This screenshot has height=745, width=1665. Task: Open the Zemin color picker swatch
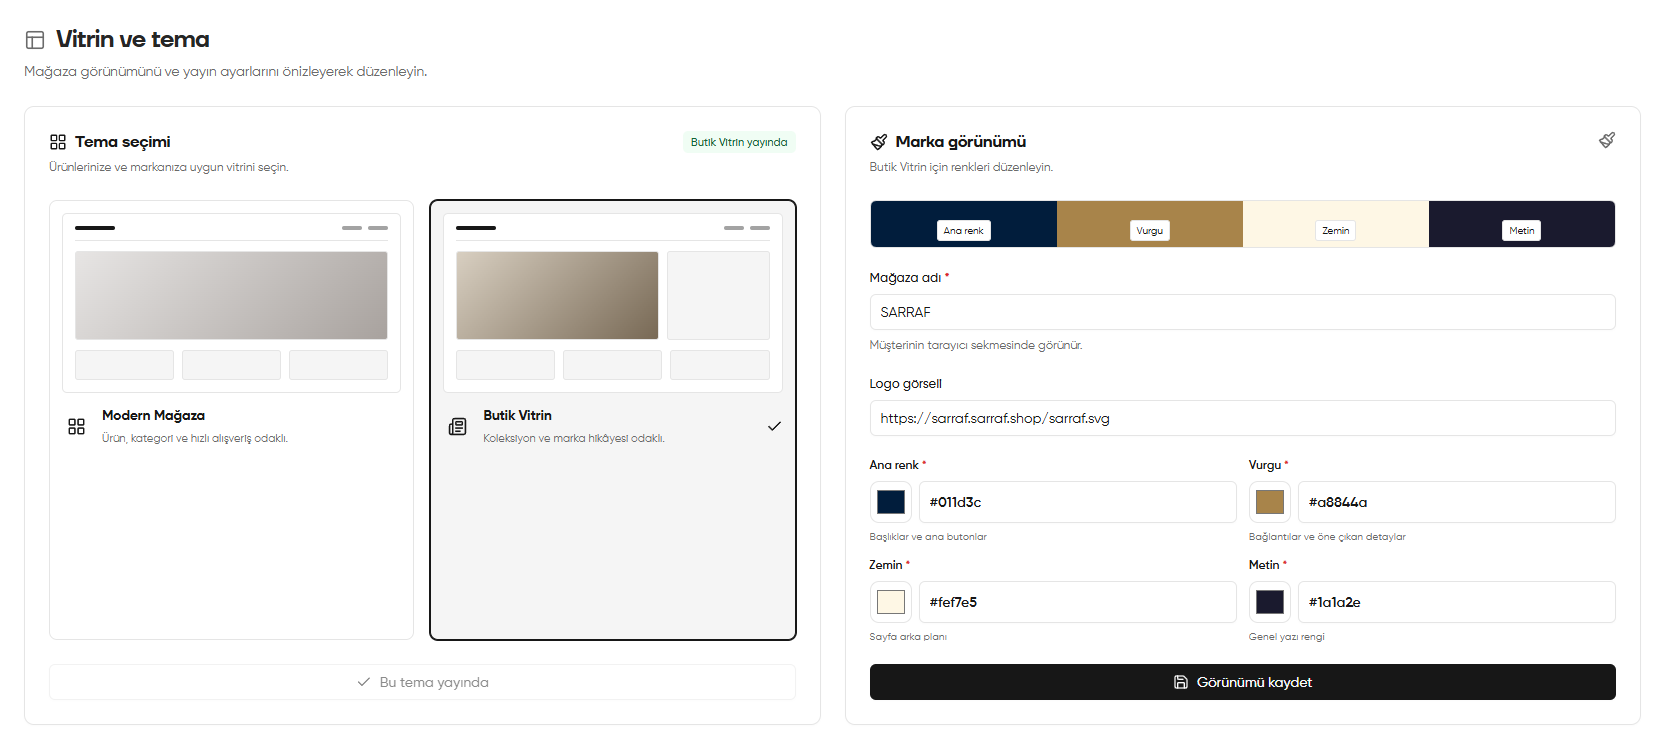point(891,602)
